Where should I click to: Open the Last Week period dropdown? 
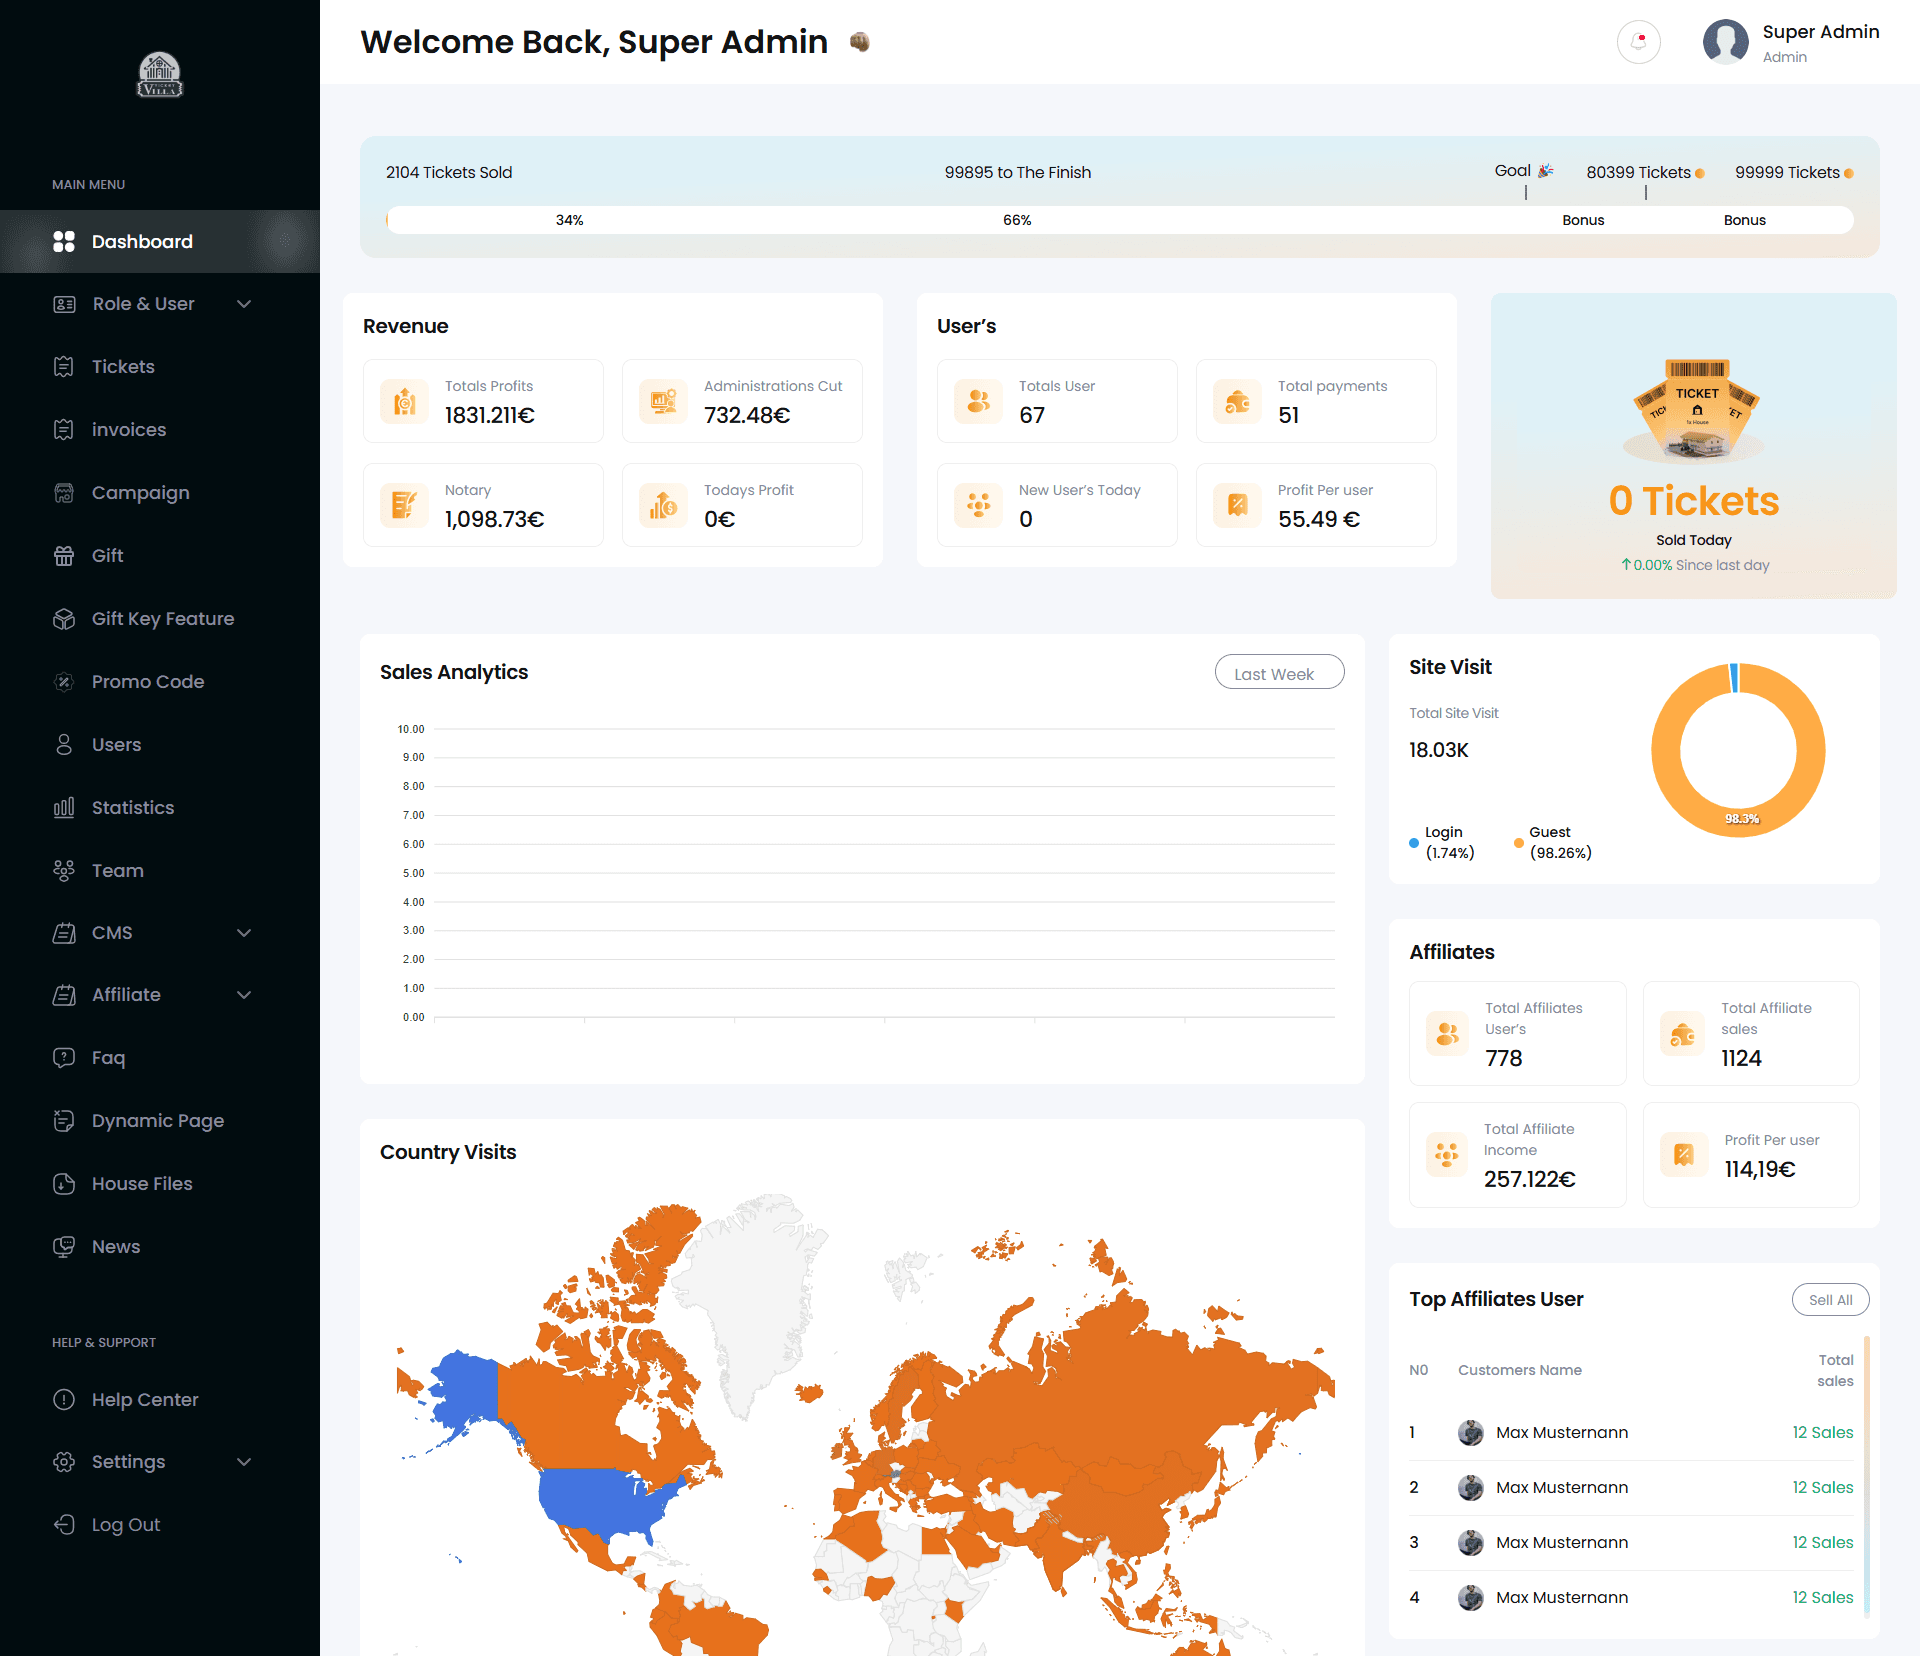click(1279, 673)
